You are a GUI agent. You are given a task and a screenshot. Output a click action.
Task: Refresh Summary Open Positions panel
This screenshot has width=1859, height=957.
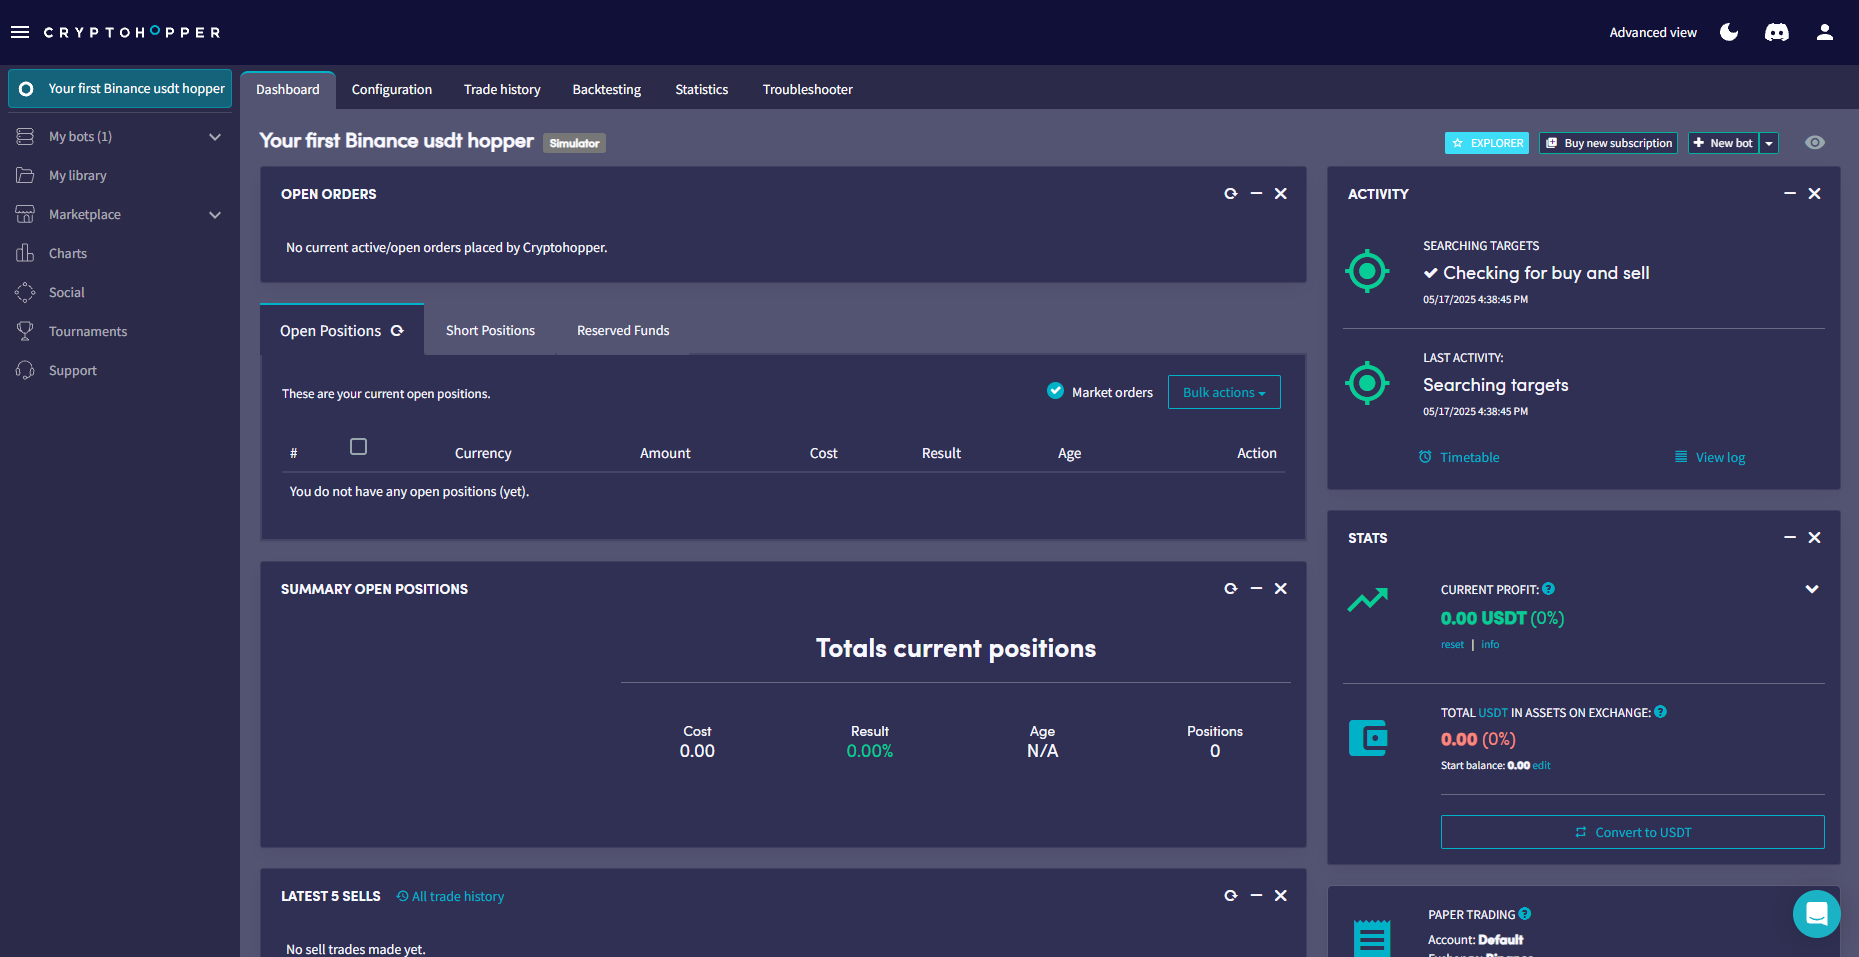[x=1231, y=589]
